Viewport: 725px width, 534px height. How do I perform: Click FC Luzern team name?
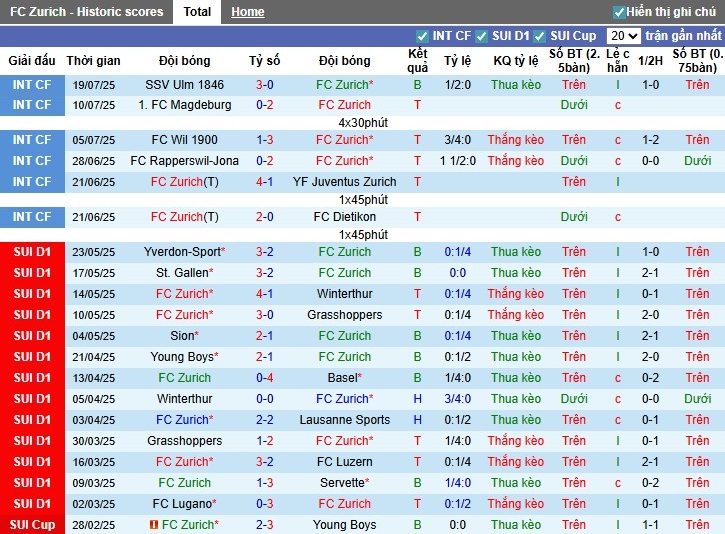pos(344,462)
